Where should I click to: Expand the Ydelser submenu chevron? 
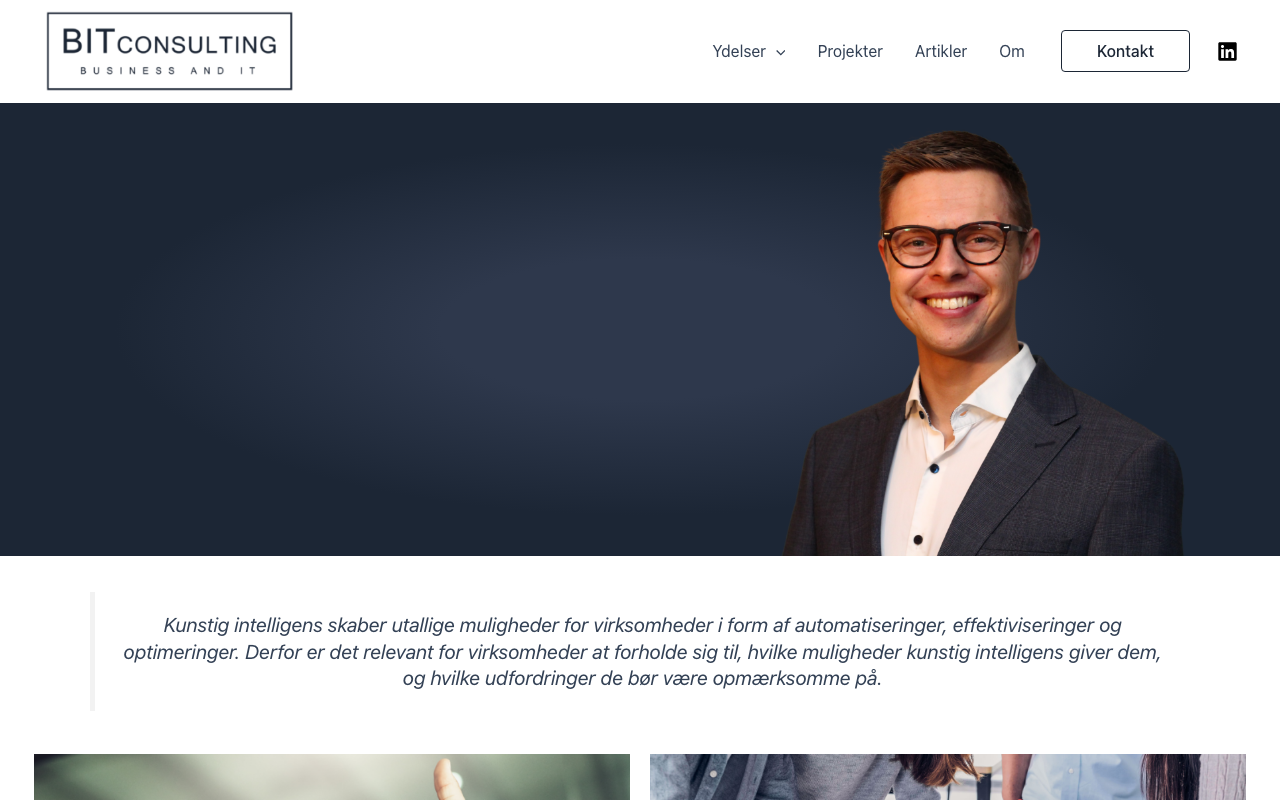click(780, 52)
